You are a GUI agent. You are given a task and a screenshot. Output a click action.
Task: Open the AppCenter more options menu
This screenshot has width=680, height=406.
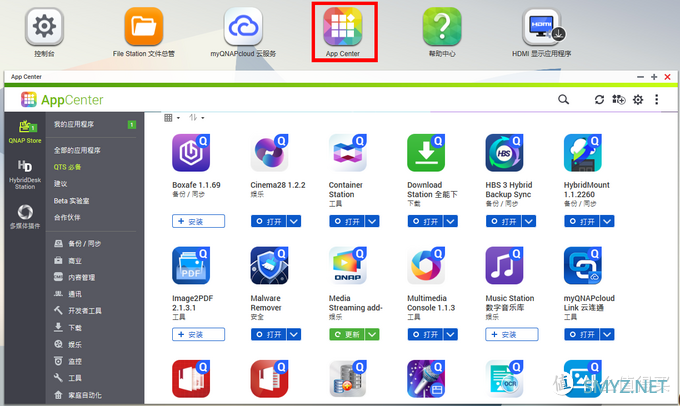tap(657, 100)
